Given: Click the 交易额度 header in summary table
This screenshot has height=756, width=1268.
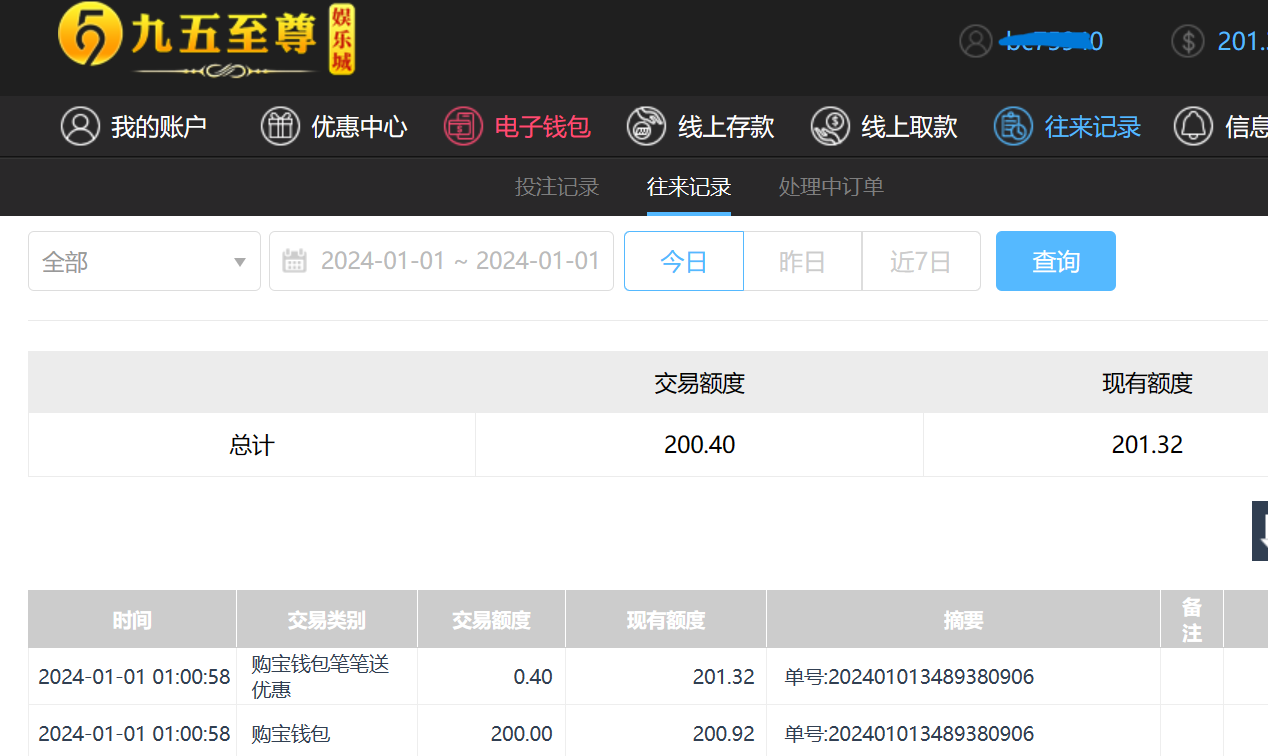Looking at the screenshot, I should tap(700, 383).
